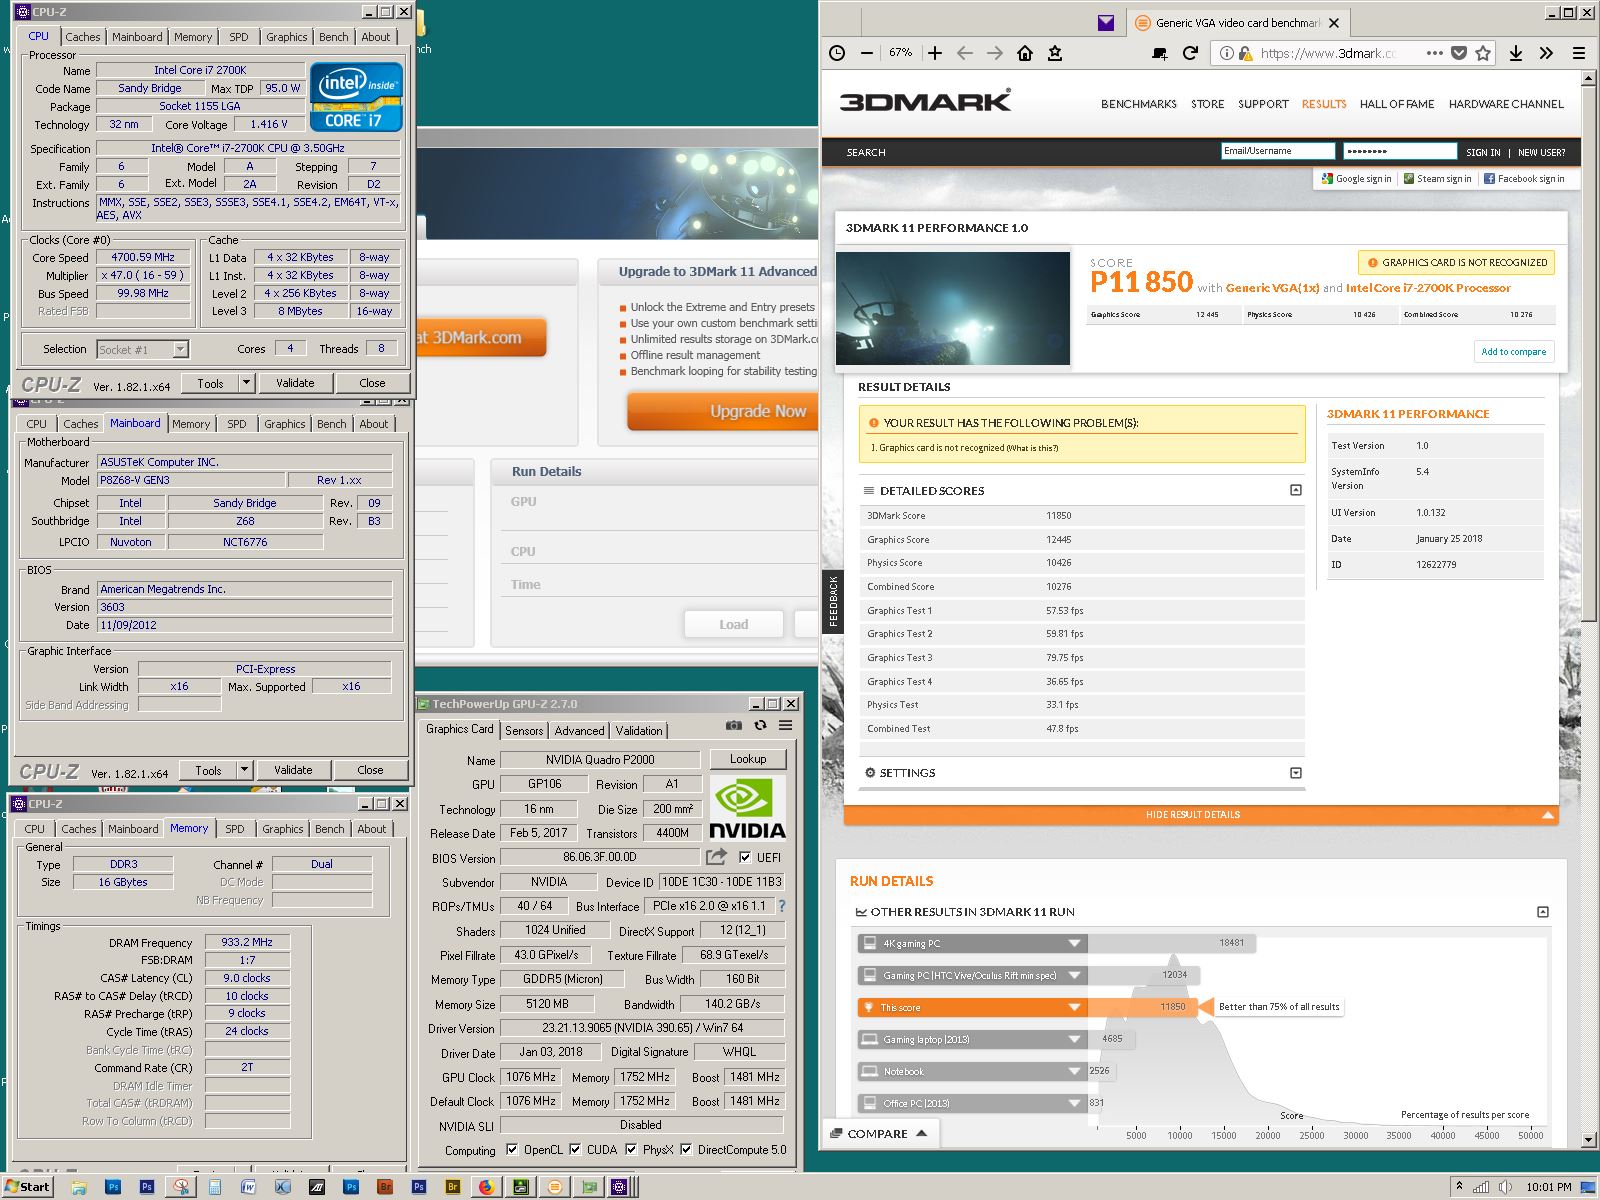Open the Selection Socket #1 combo box
The width and height of the screenshot is (1600, 1200).
pos(143,349)
